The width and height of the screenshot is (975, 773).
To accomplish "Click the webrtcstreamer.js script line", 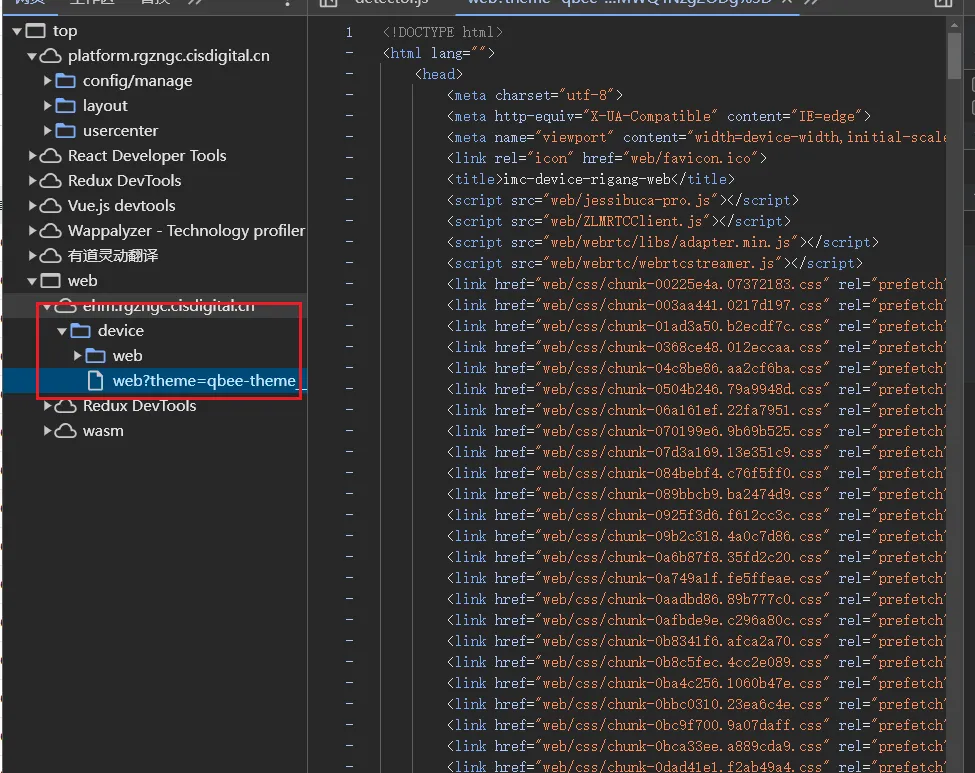I will 654,264.
